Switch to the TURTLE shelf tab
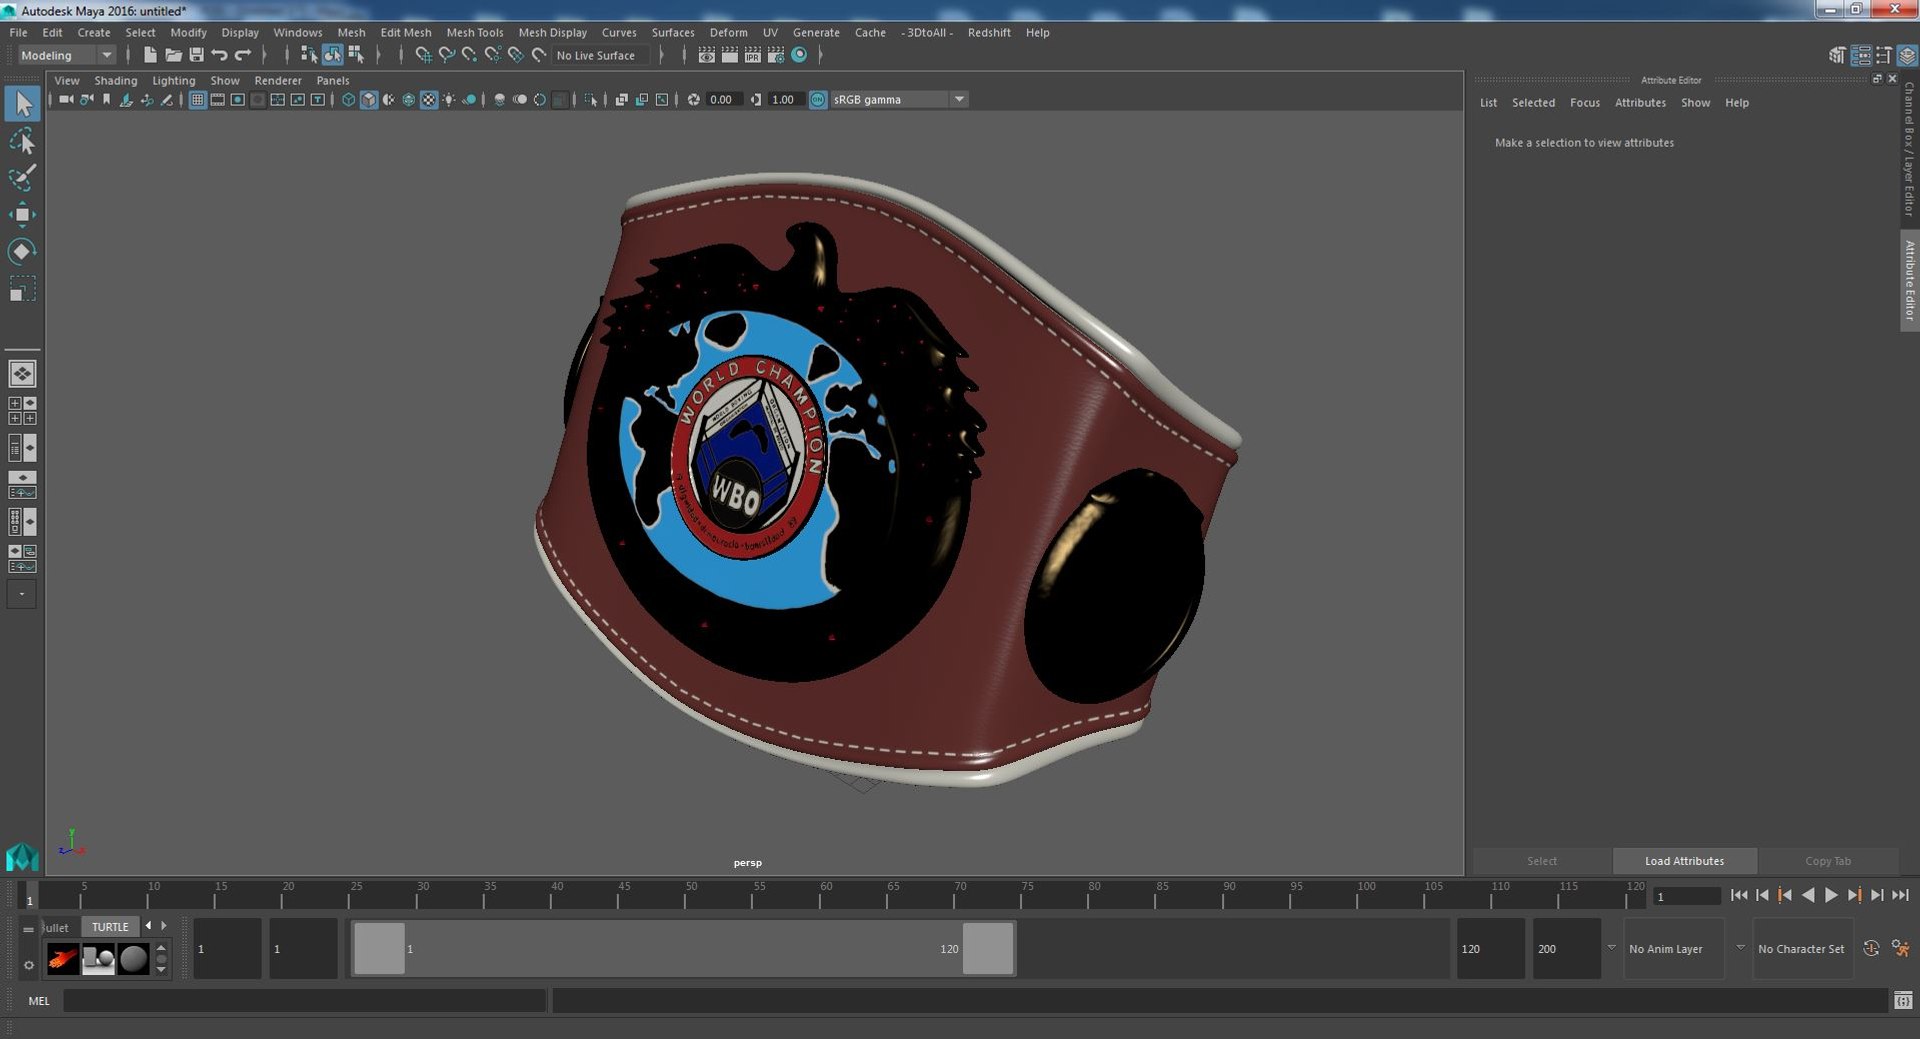 pos(110,927)
